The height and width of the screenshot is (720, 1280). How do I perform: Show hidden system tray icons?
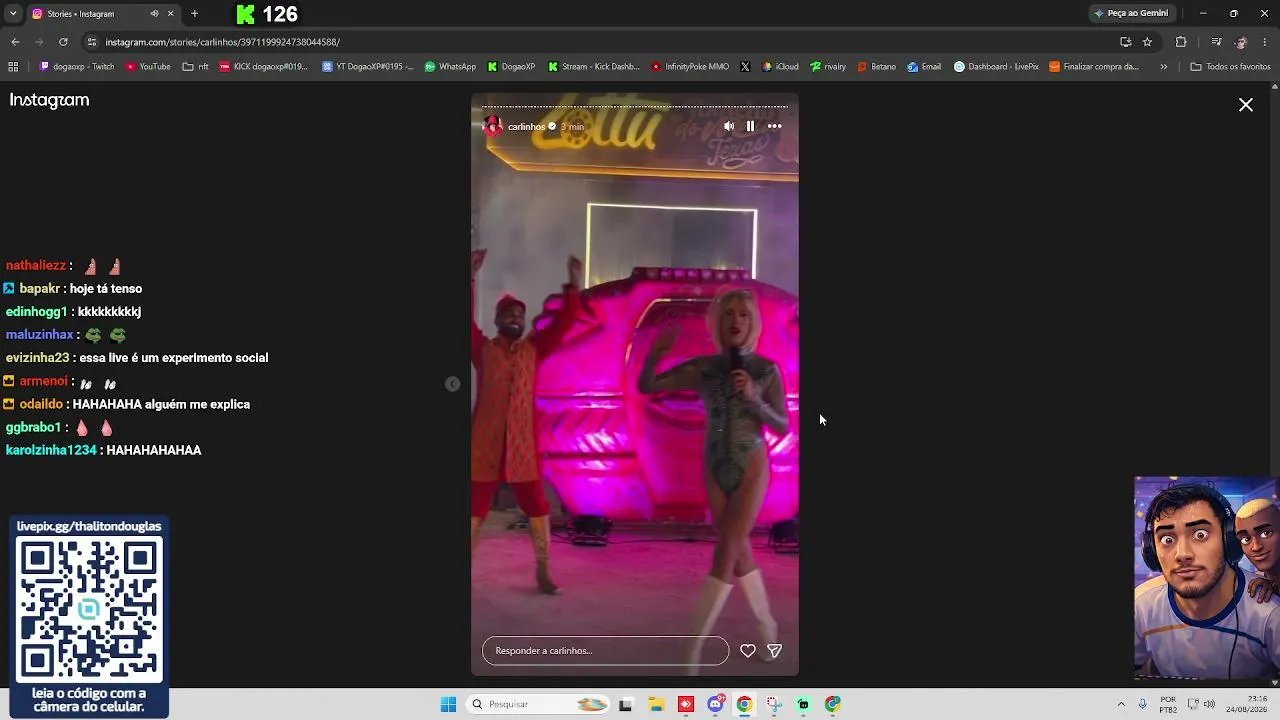coord(1121,704)
